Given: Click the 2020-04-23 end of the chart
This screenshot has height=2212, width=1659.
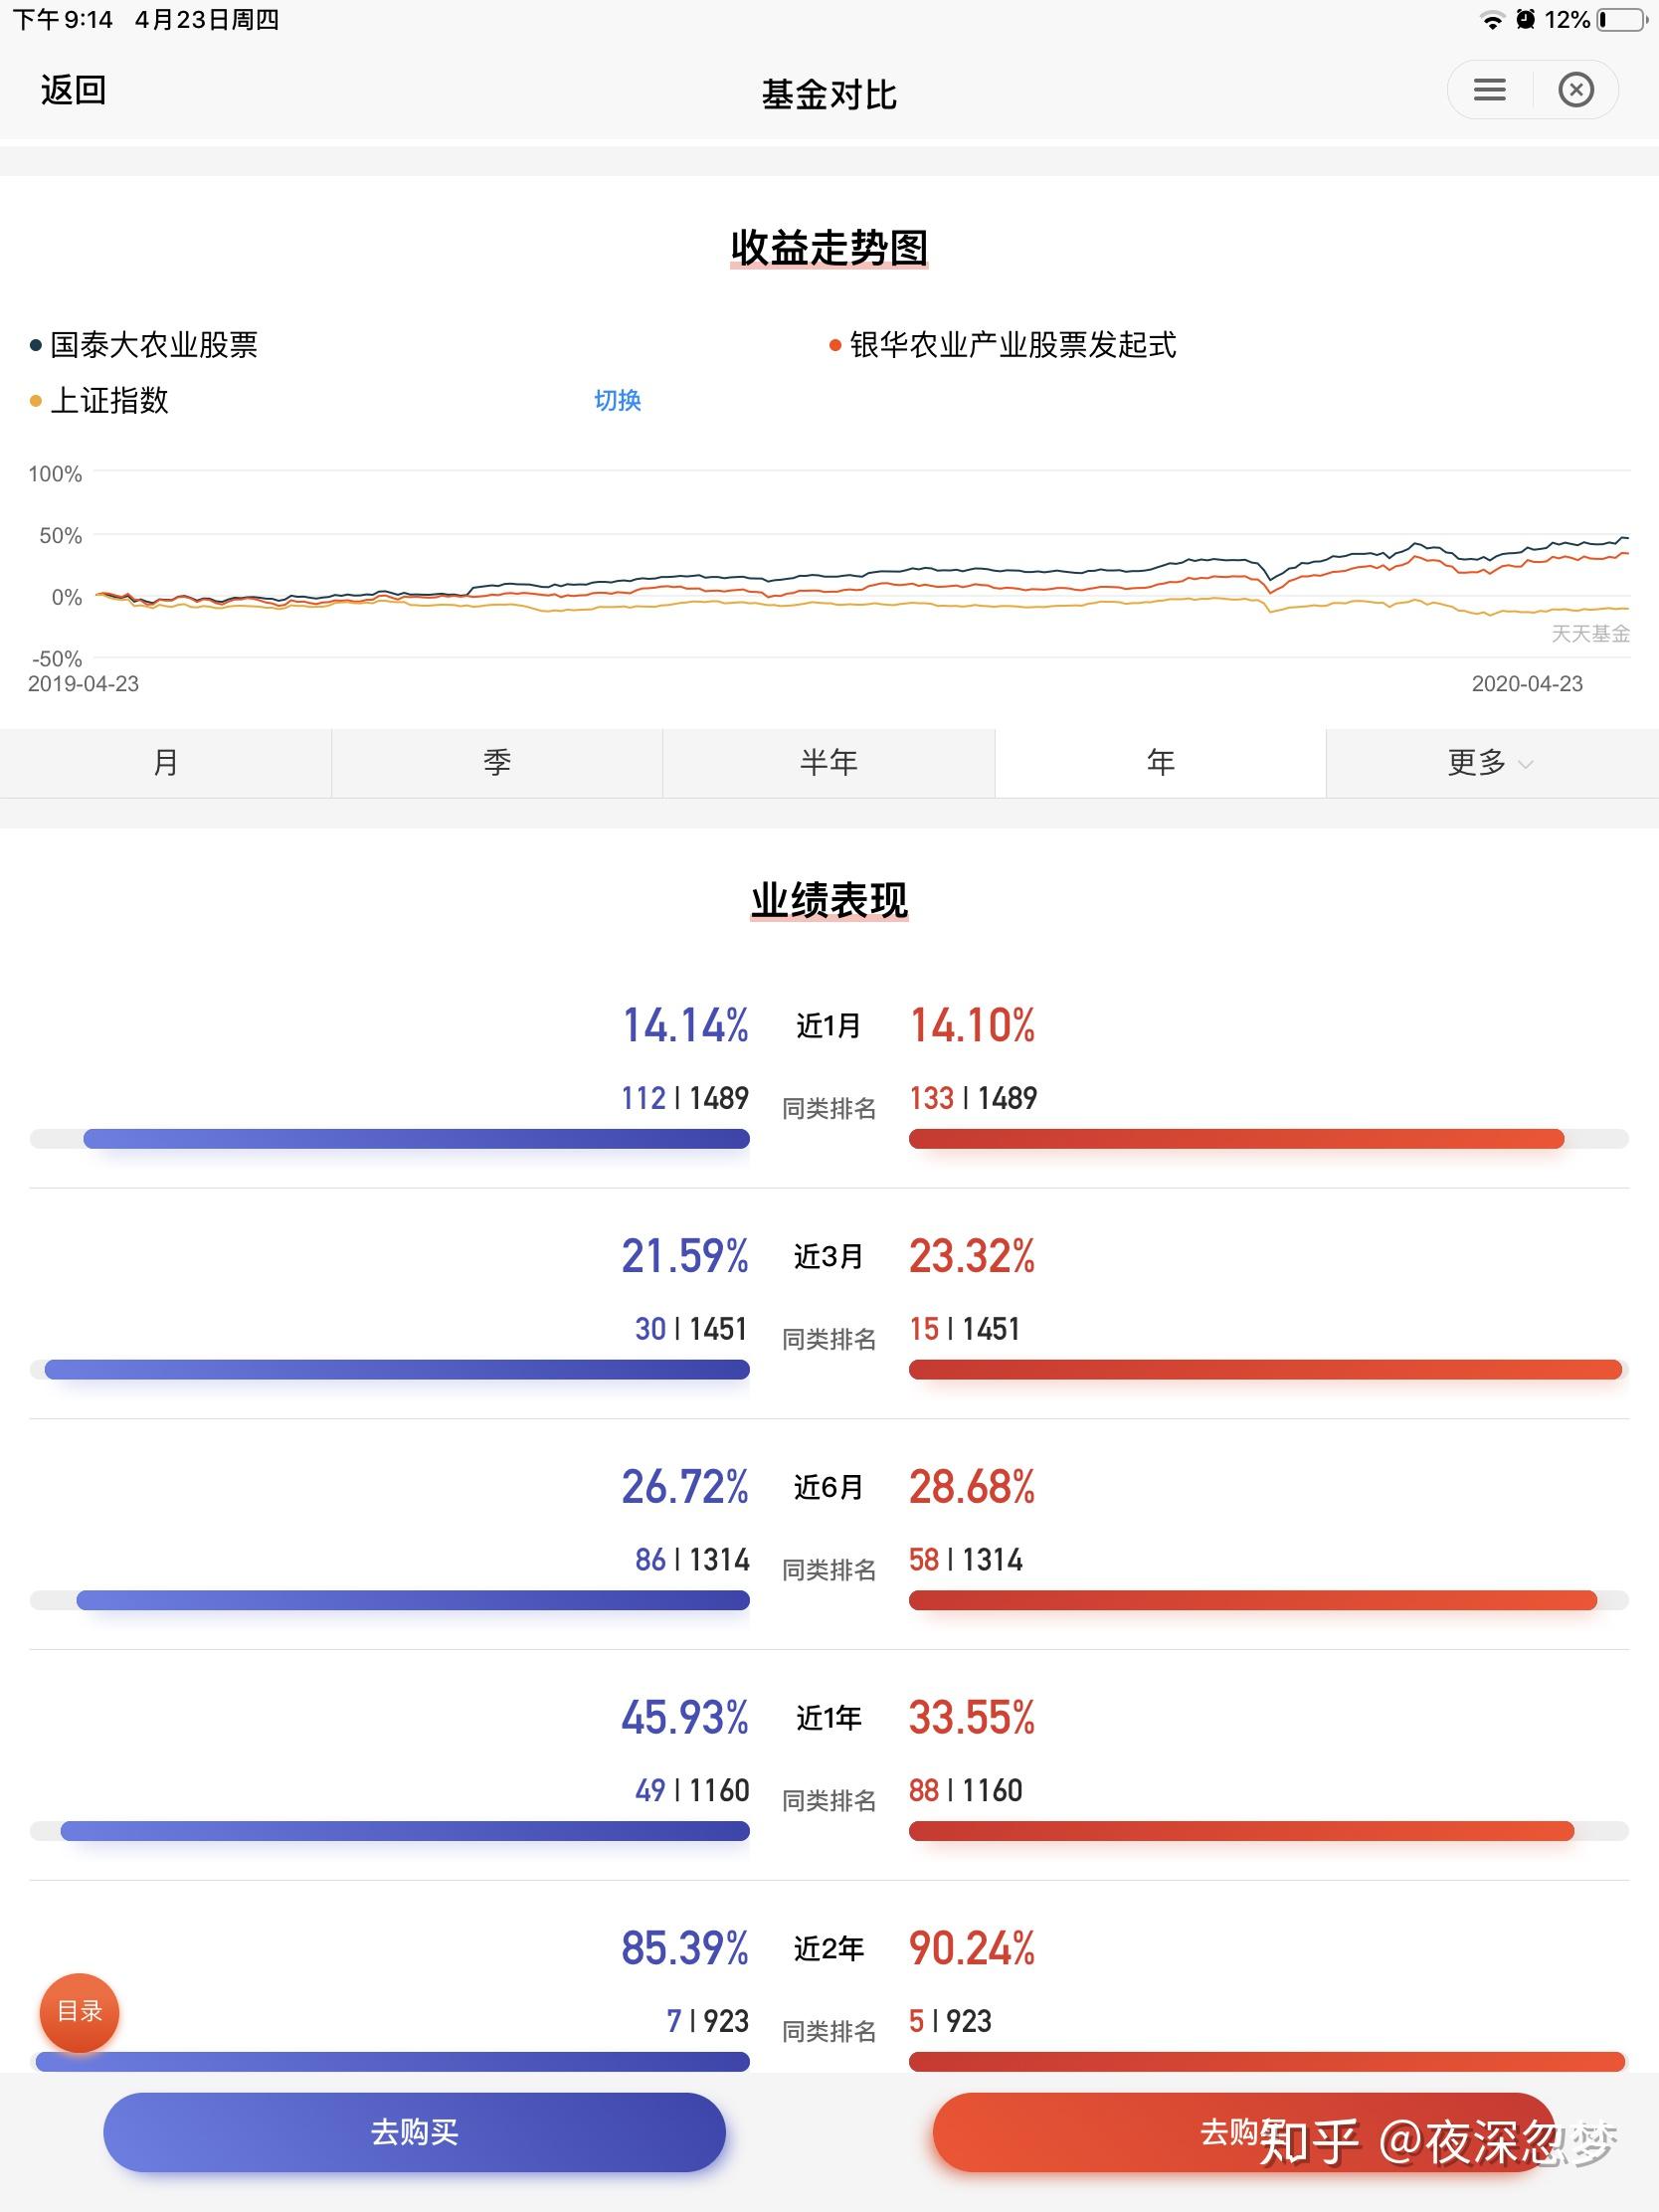Looking at the screenshot, I should coord(1526,684).
